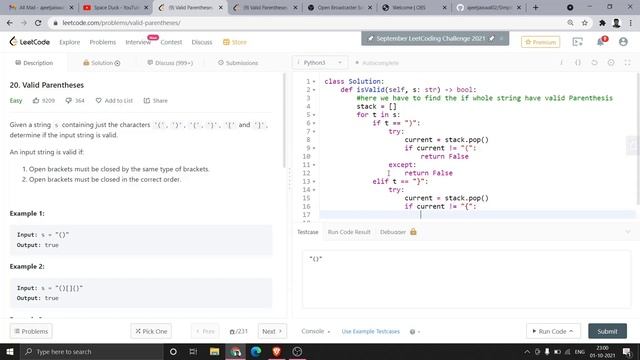Switch to Debugger tab

click(398, 232)
